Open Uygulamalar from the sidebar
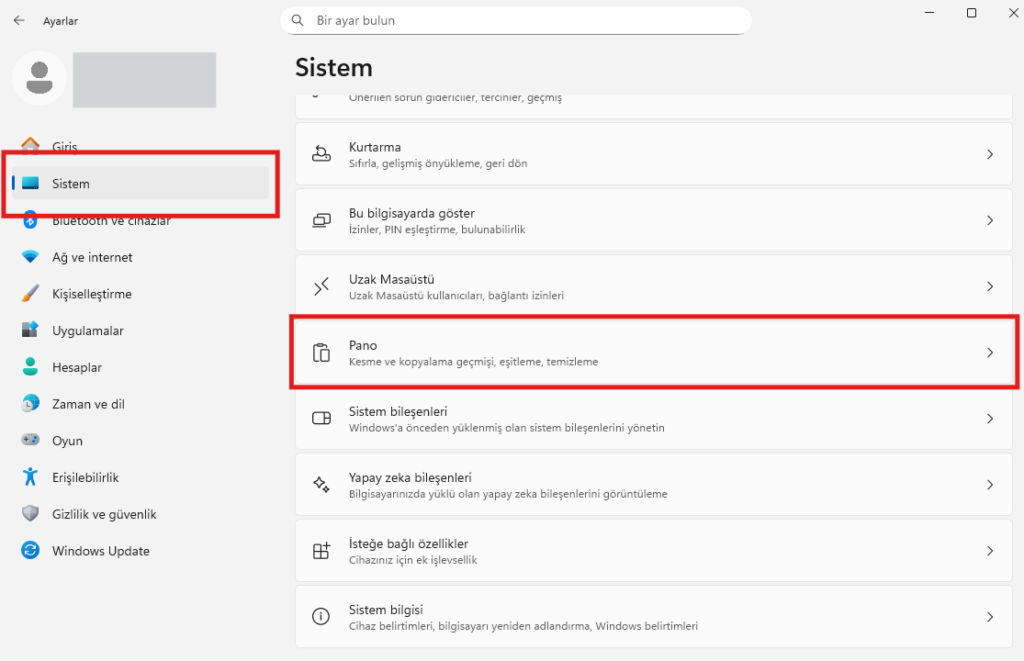The width and height of the screenshot is (1024, 661). point(88,331)
